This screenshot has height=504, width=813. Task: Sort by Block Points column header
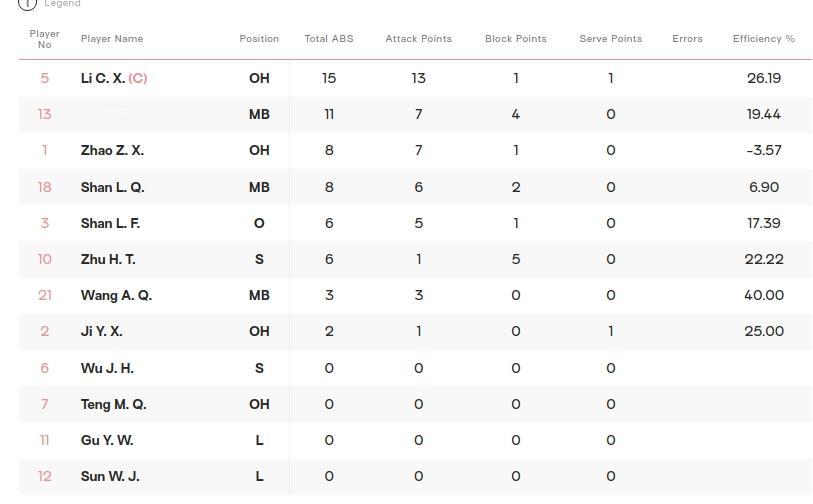pos(516,39)
